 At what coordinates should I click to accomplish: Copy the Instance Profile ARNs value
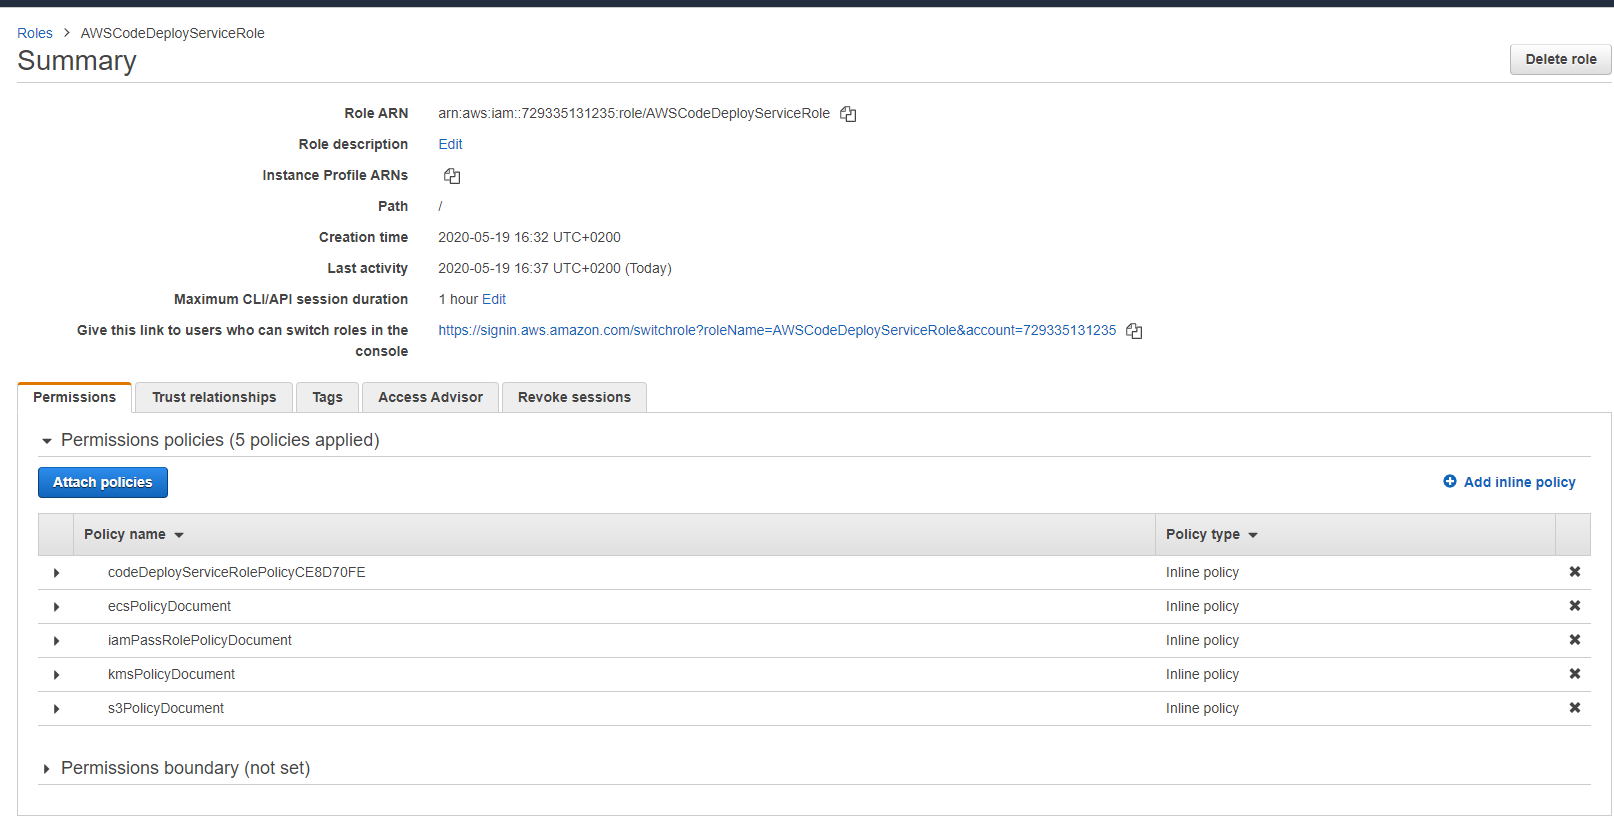tap(452, 176)
